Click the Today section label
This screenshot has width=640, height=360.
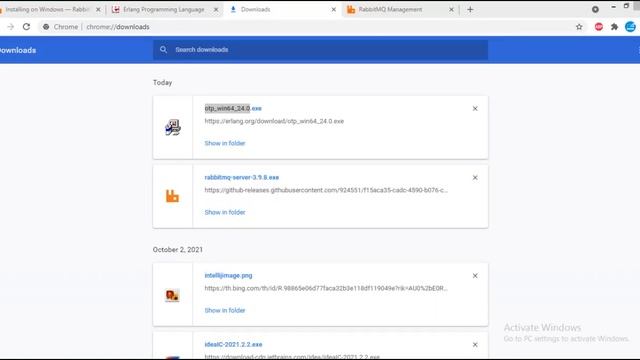pos(162,82)
